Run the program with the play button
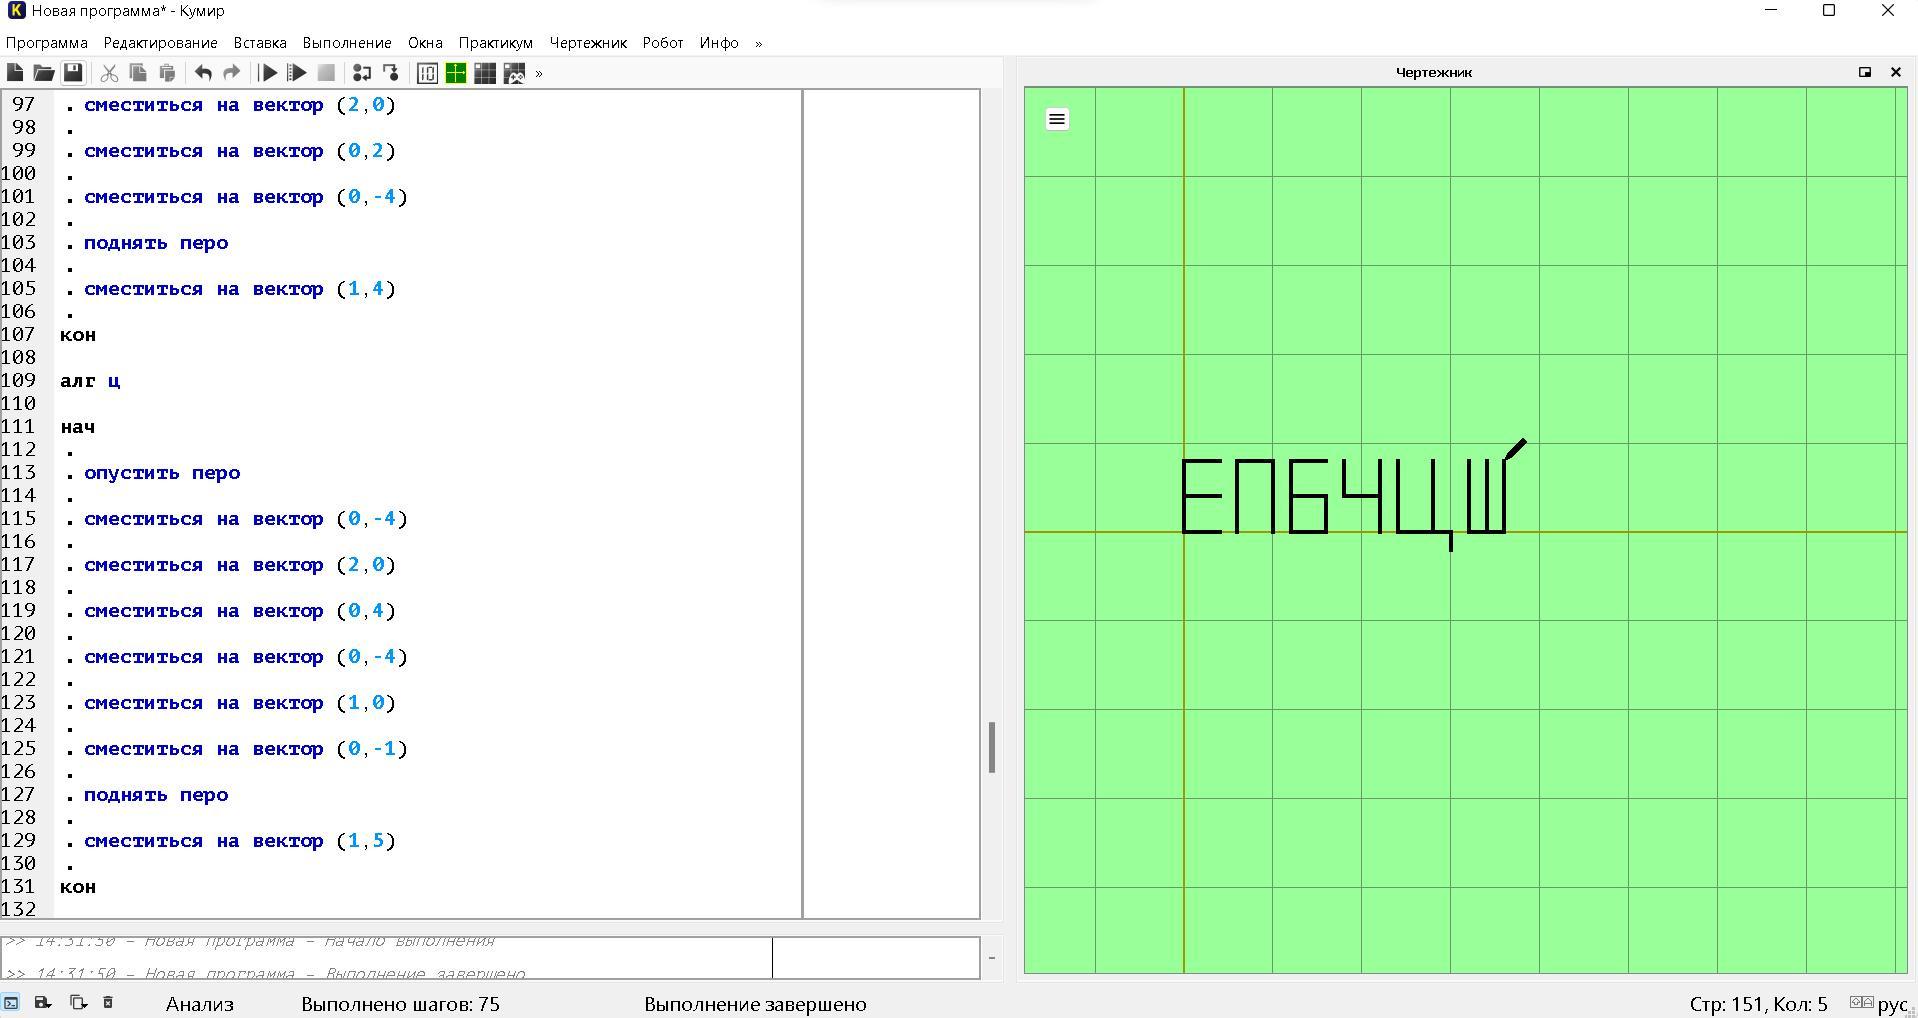The width and height of the screenshot is (1918, 1018). point(268,73)
